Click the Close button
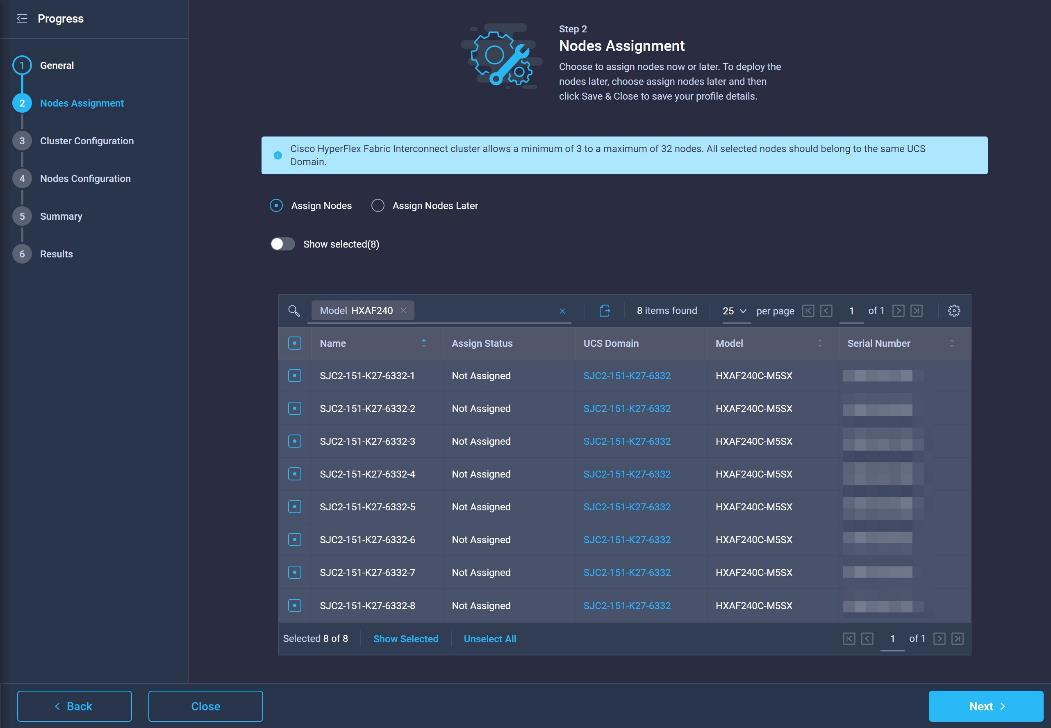1051x728 pixels. click(x=205, y=707)
